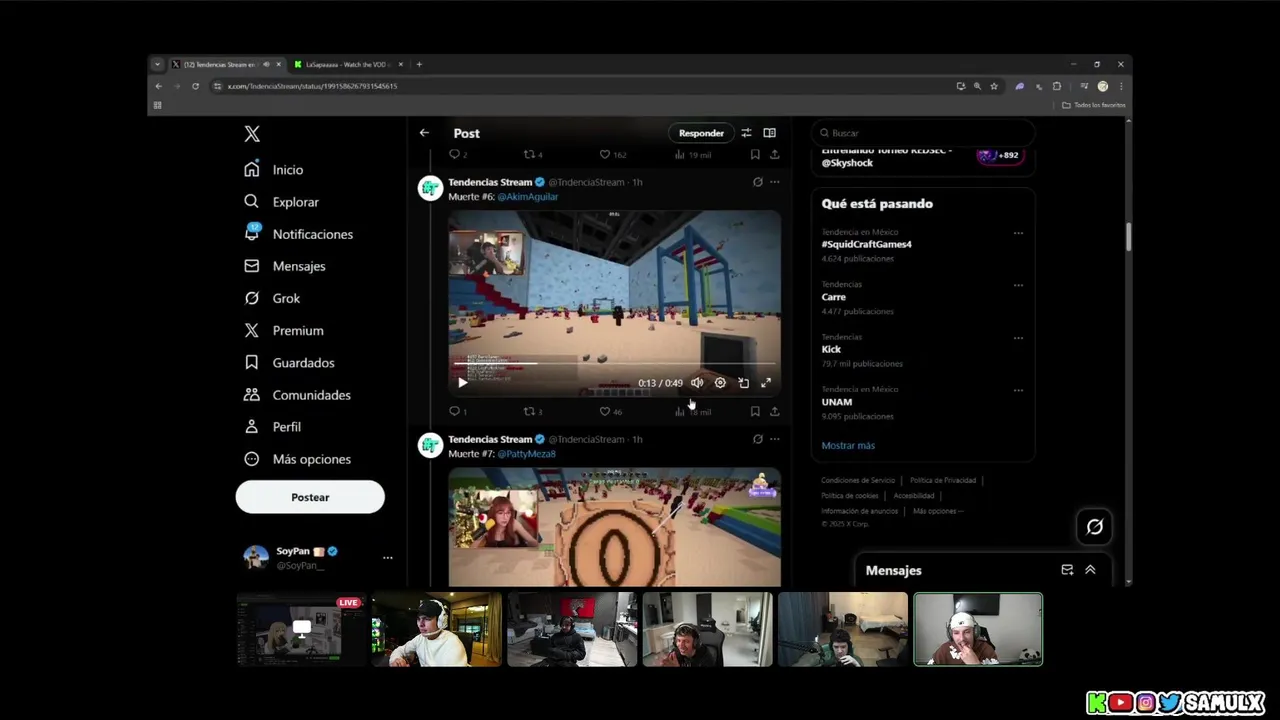The image size is (1280, 720).
Task: Click the Postear button
Action: coord(310,497)
